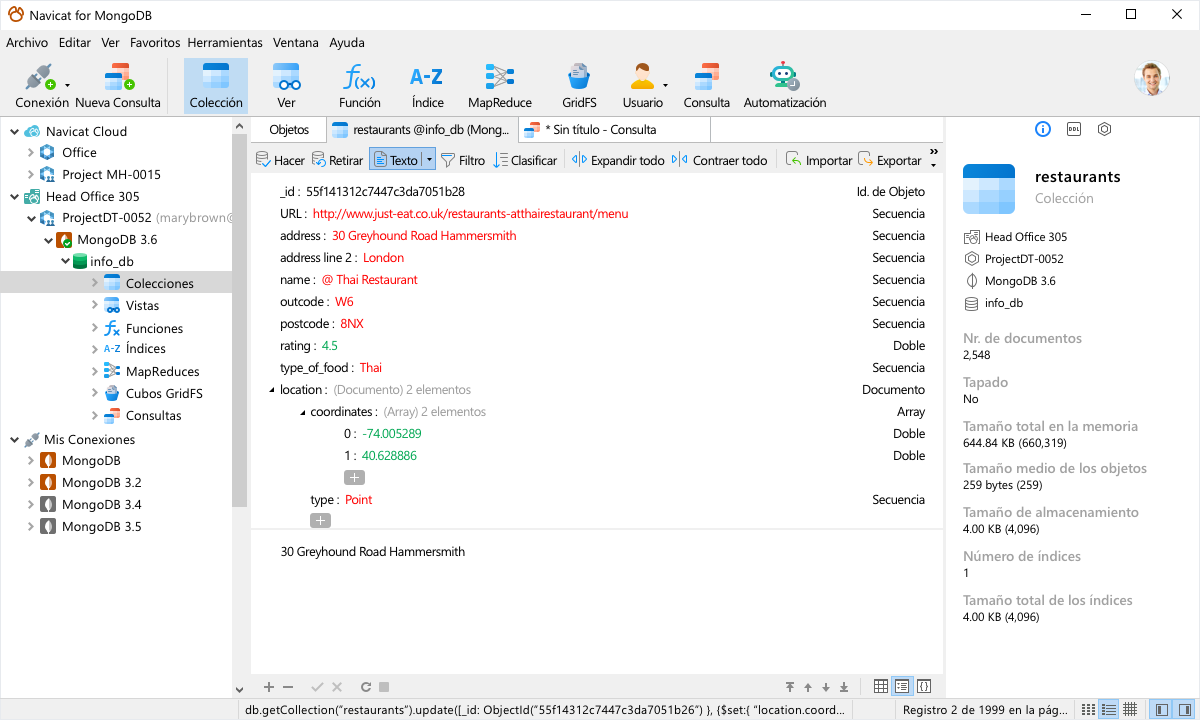Click the navigation pane vertical scrollbar

coord(239,320)
